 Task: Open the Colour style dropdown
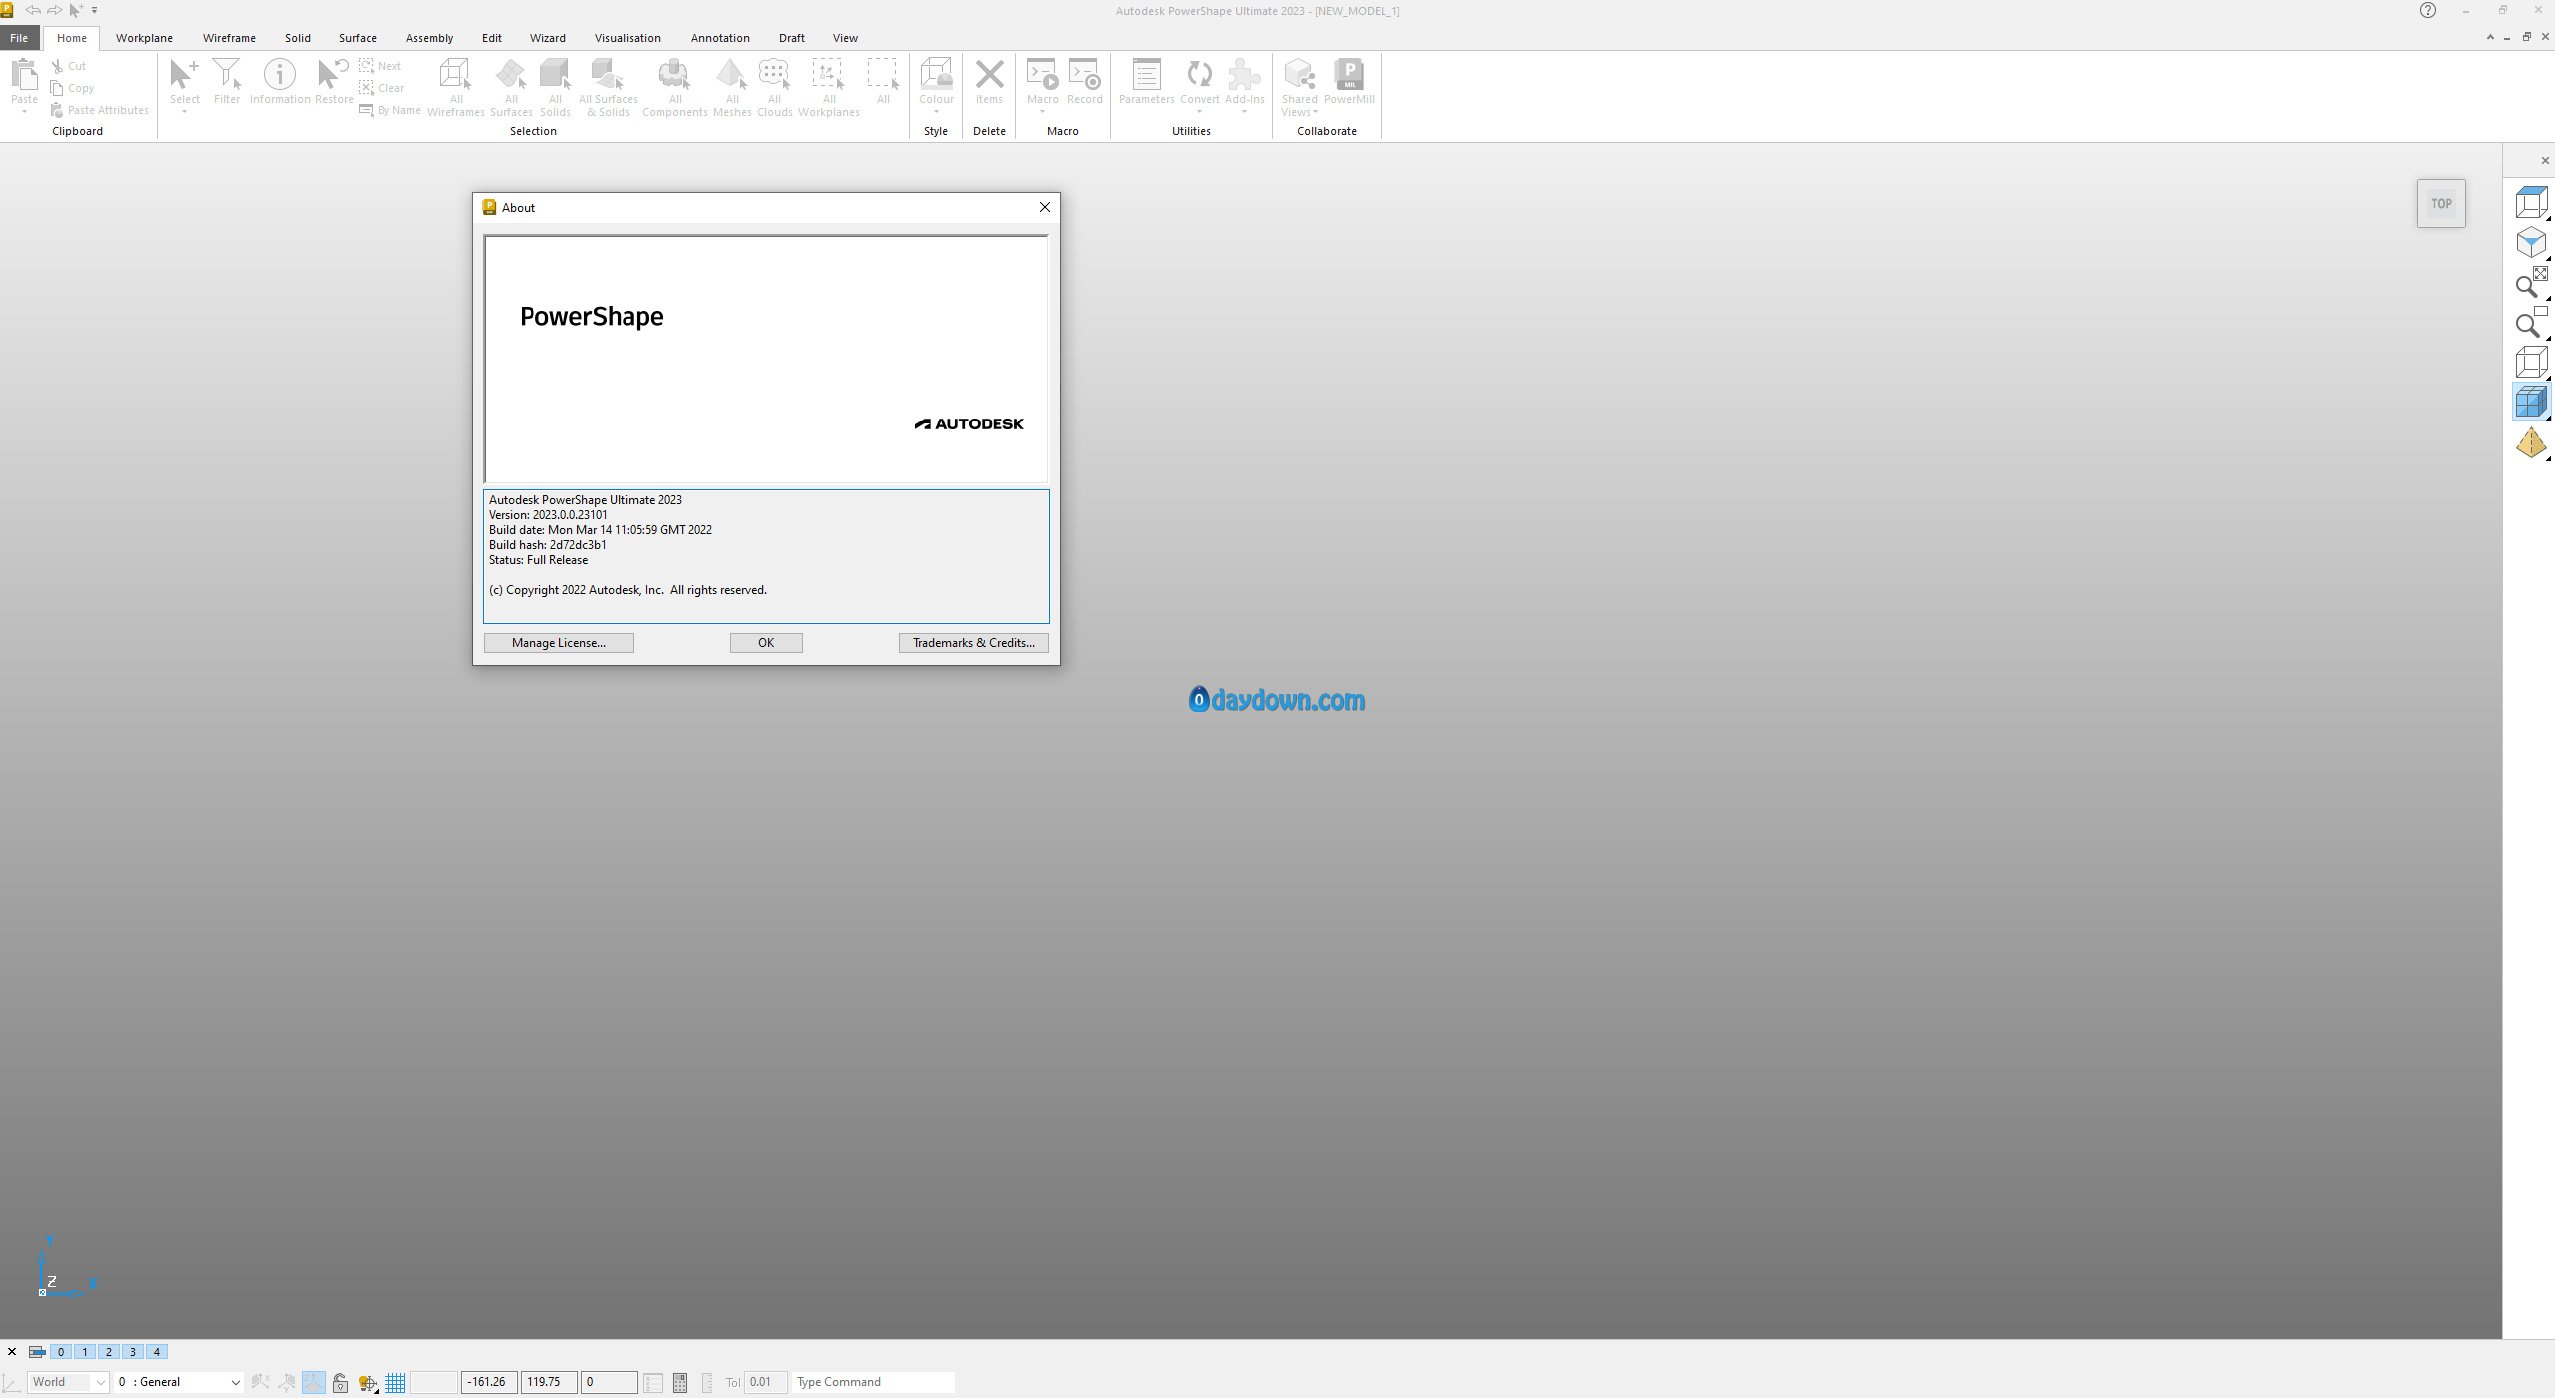[x=936, y=110]
